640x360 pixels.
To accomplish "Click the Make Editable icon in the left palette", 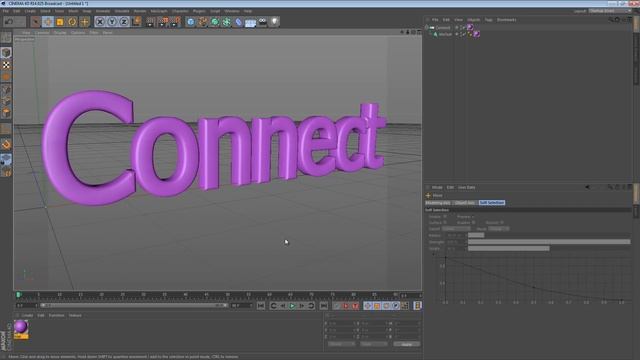I will (6, 38).
